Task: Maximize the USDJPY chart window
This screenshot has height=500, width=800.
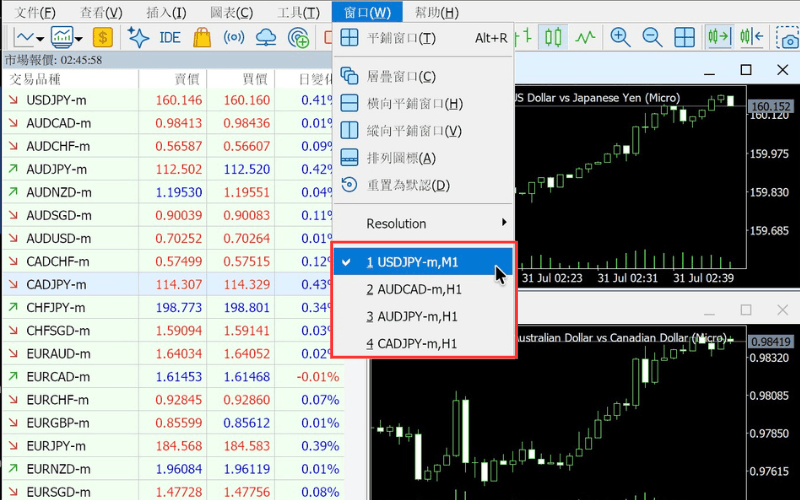Action: point(746,69)
